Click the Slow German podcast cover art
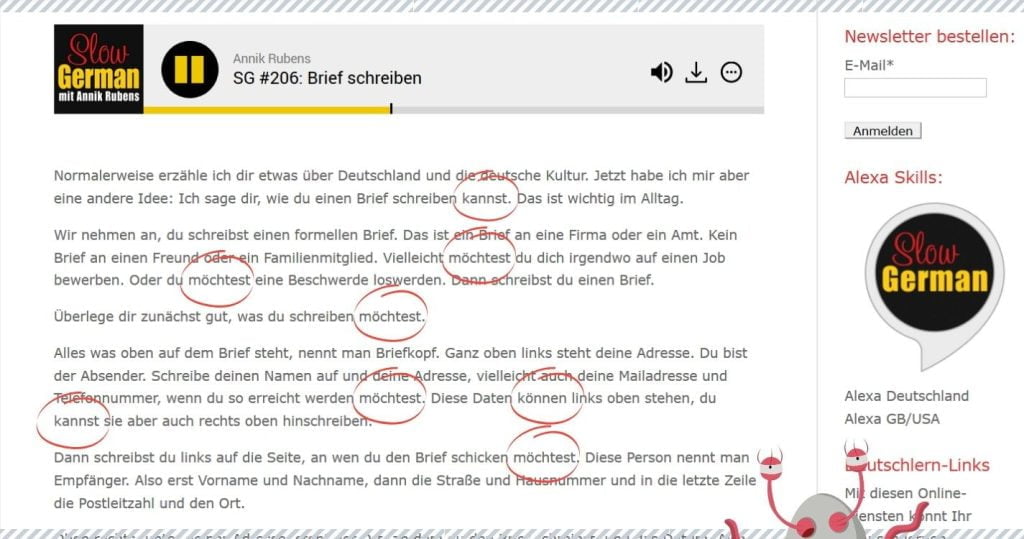Image resolution: width=1024 pixels, height=539 pixels. [99, 69]
